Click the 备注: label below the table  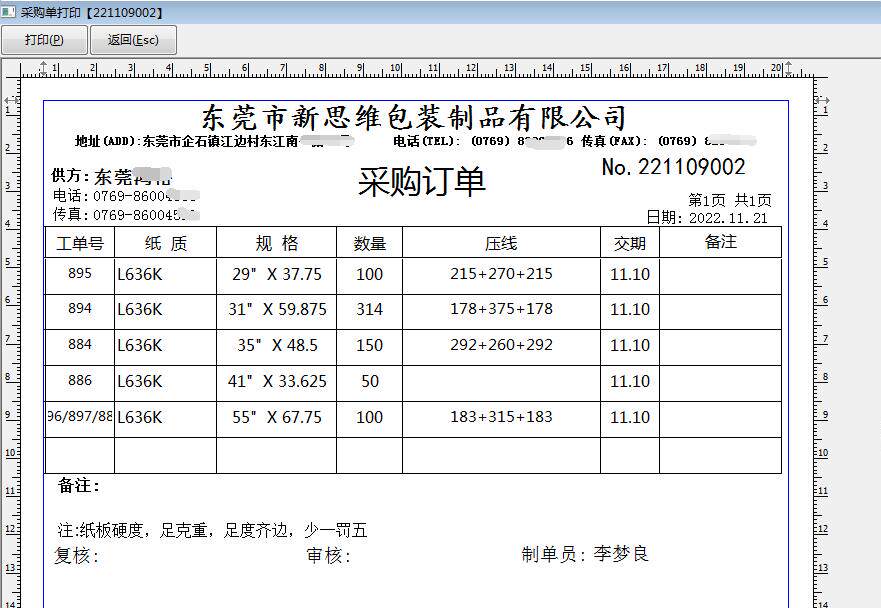point(79,486)
